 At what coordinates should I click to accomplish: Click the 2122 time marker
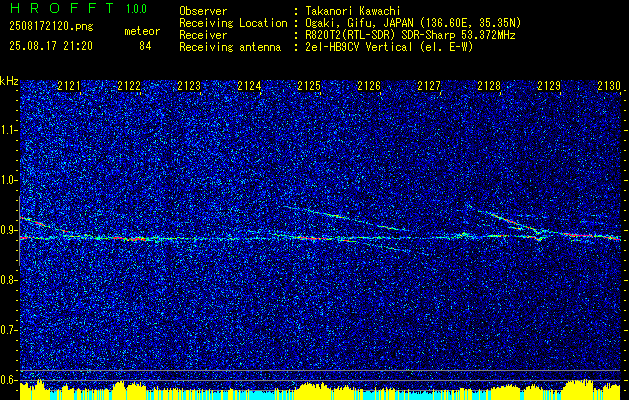129,86
